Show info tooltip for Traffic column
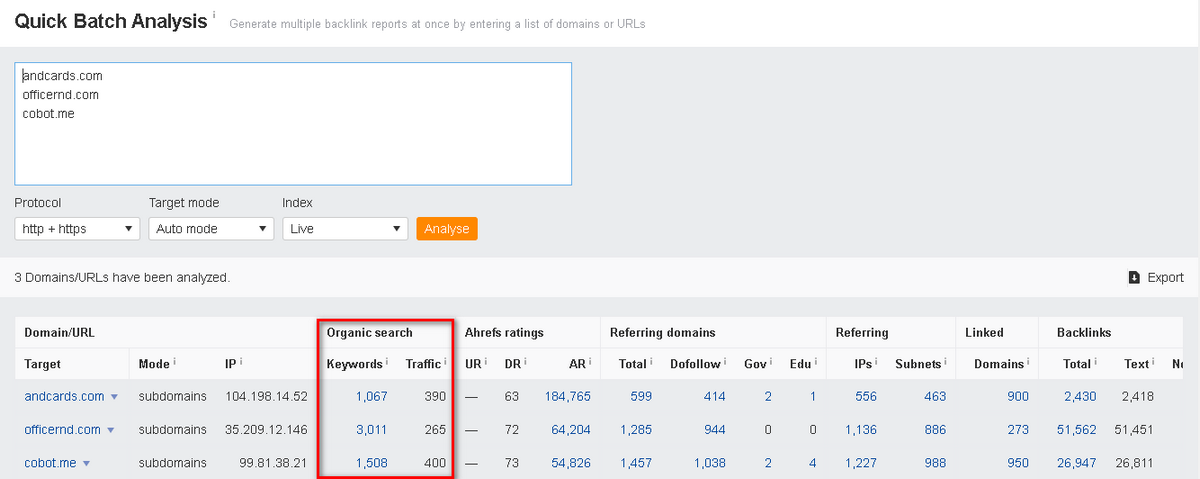This screenshot has height=479, width=1200. click(445, 362)
